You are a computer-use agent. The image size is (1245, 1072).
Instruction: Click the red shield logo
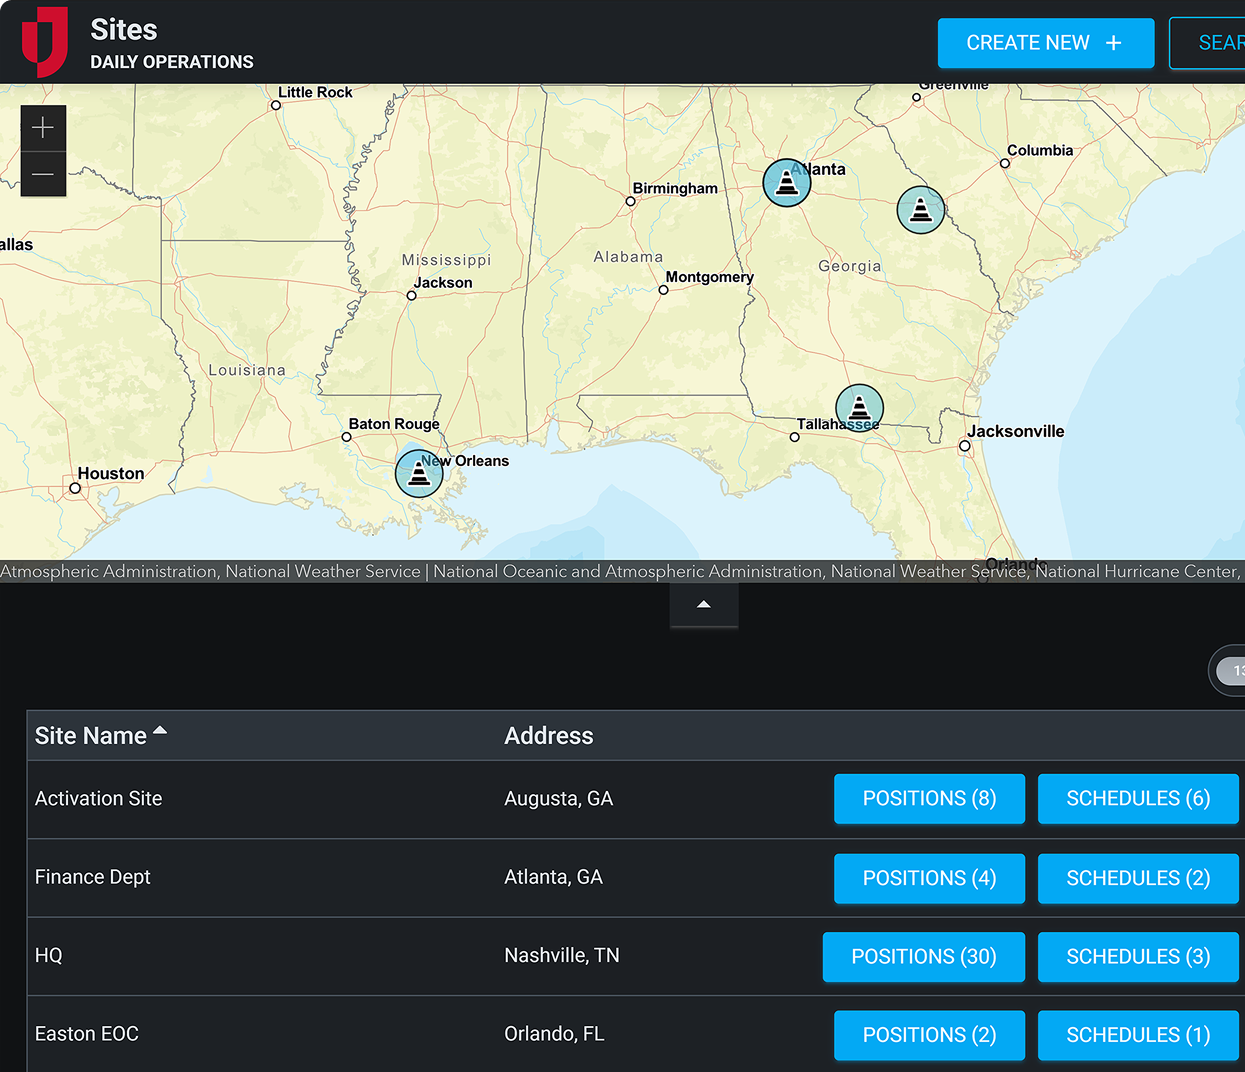pos(45,42)
